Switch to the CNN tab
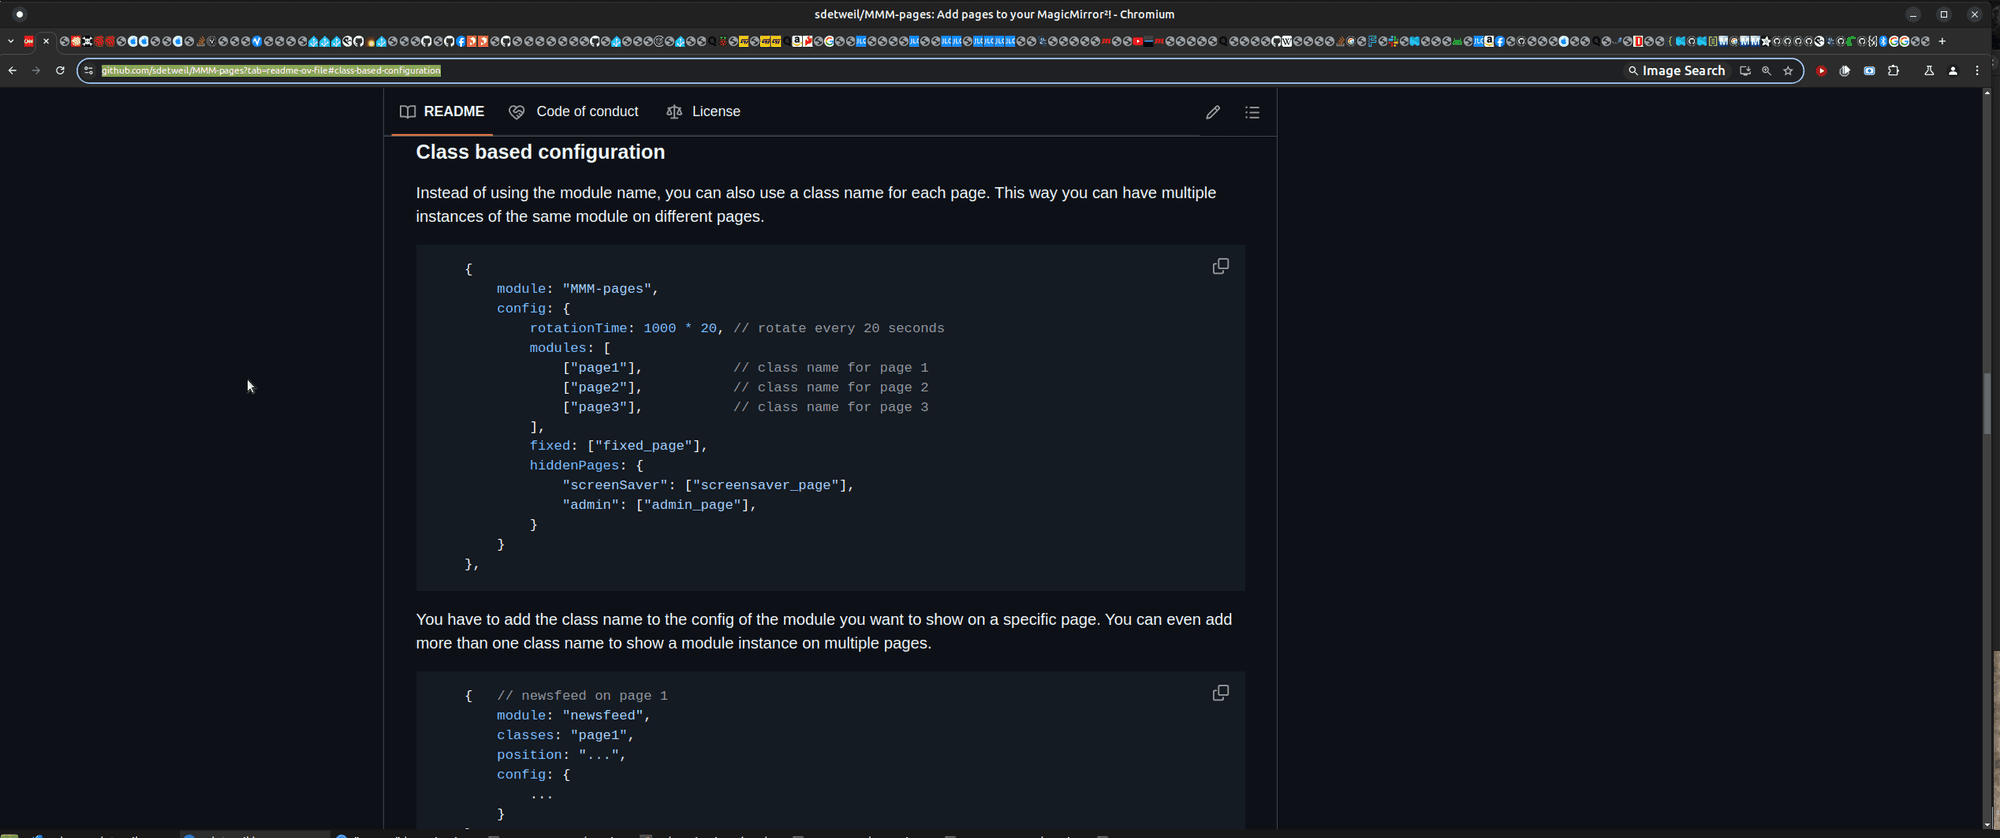 pos(28,41)
